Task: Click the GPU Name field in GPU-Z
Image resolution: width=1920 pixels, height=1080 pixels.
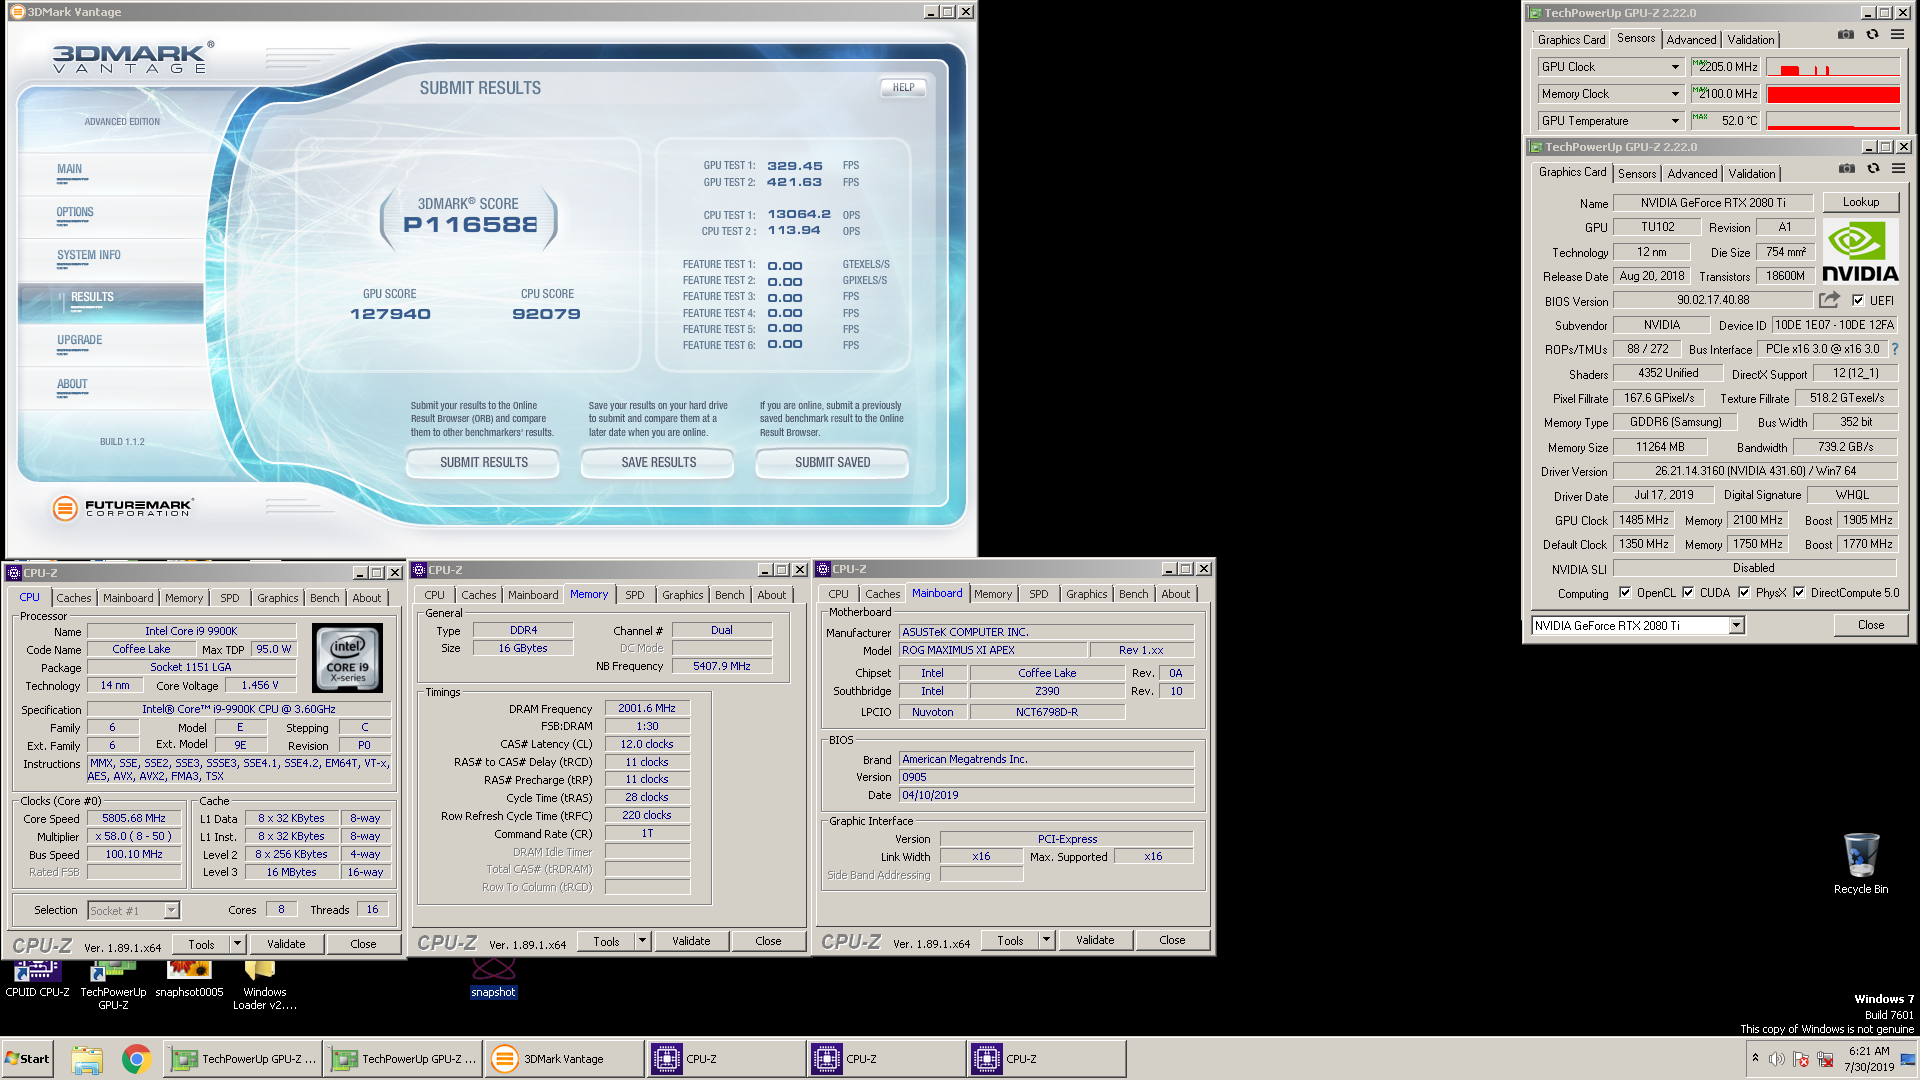Action: (x=1712, y=202)
